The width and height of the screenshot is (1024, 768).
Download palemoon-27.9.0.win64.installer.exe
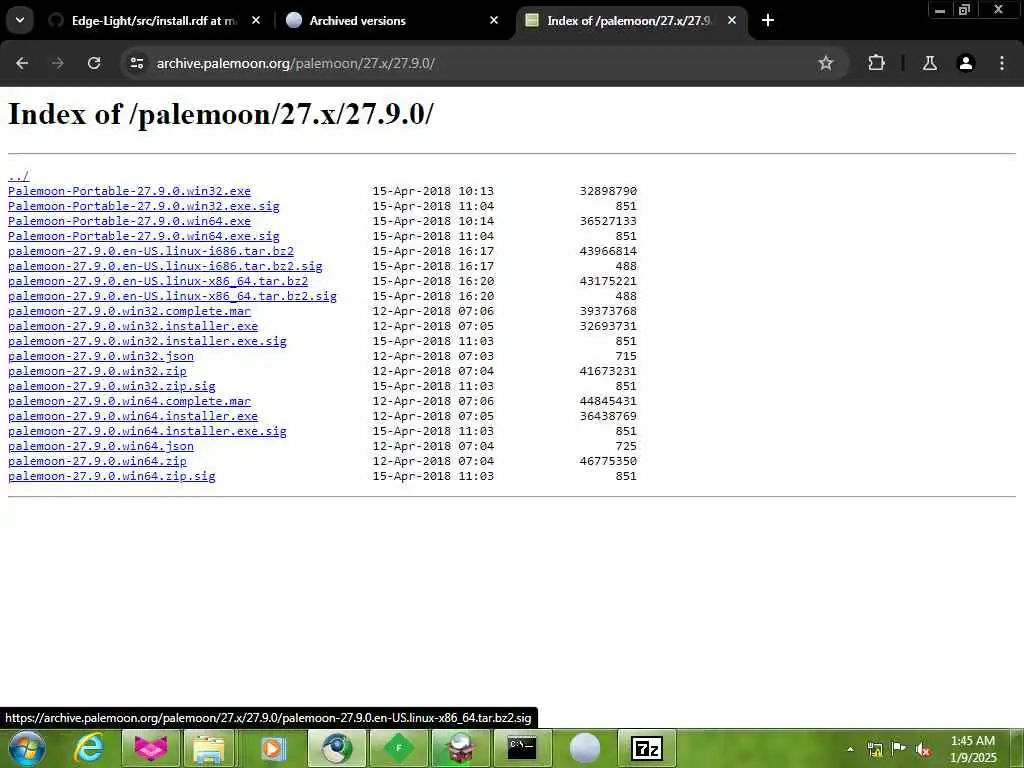click(x=133, y=417)
